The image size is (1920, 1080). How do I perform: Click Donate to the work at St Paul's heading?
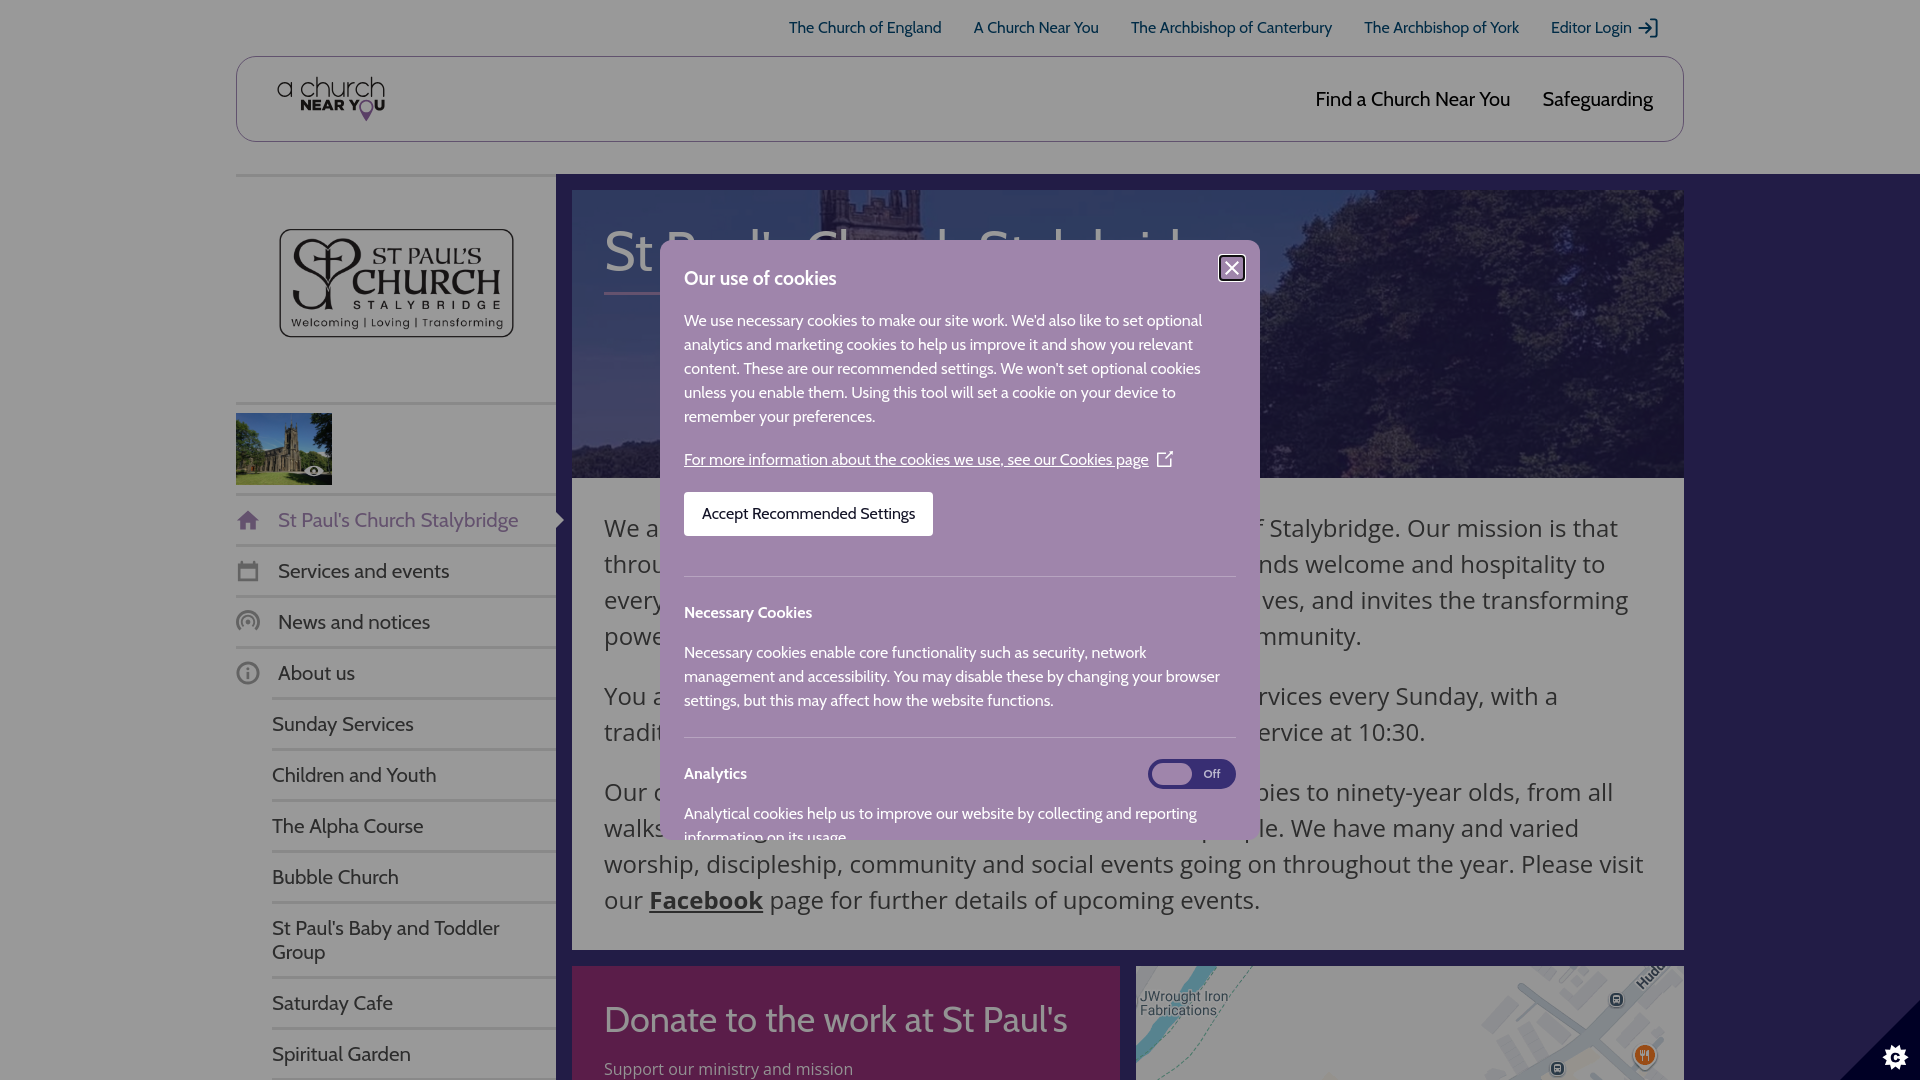click(835, 1020)
